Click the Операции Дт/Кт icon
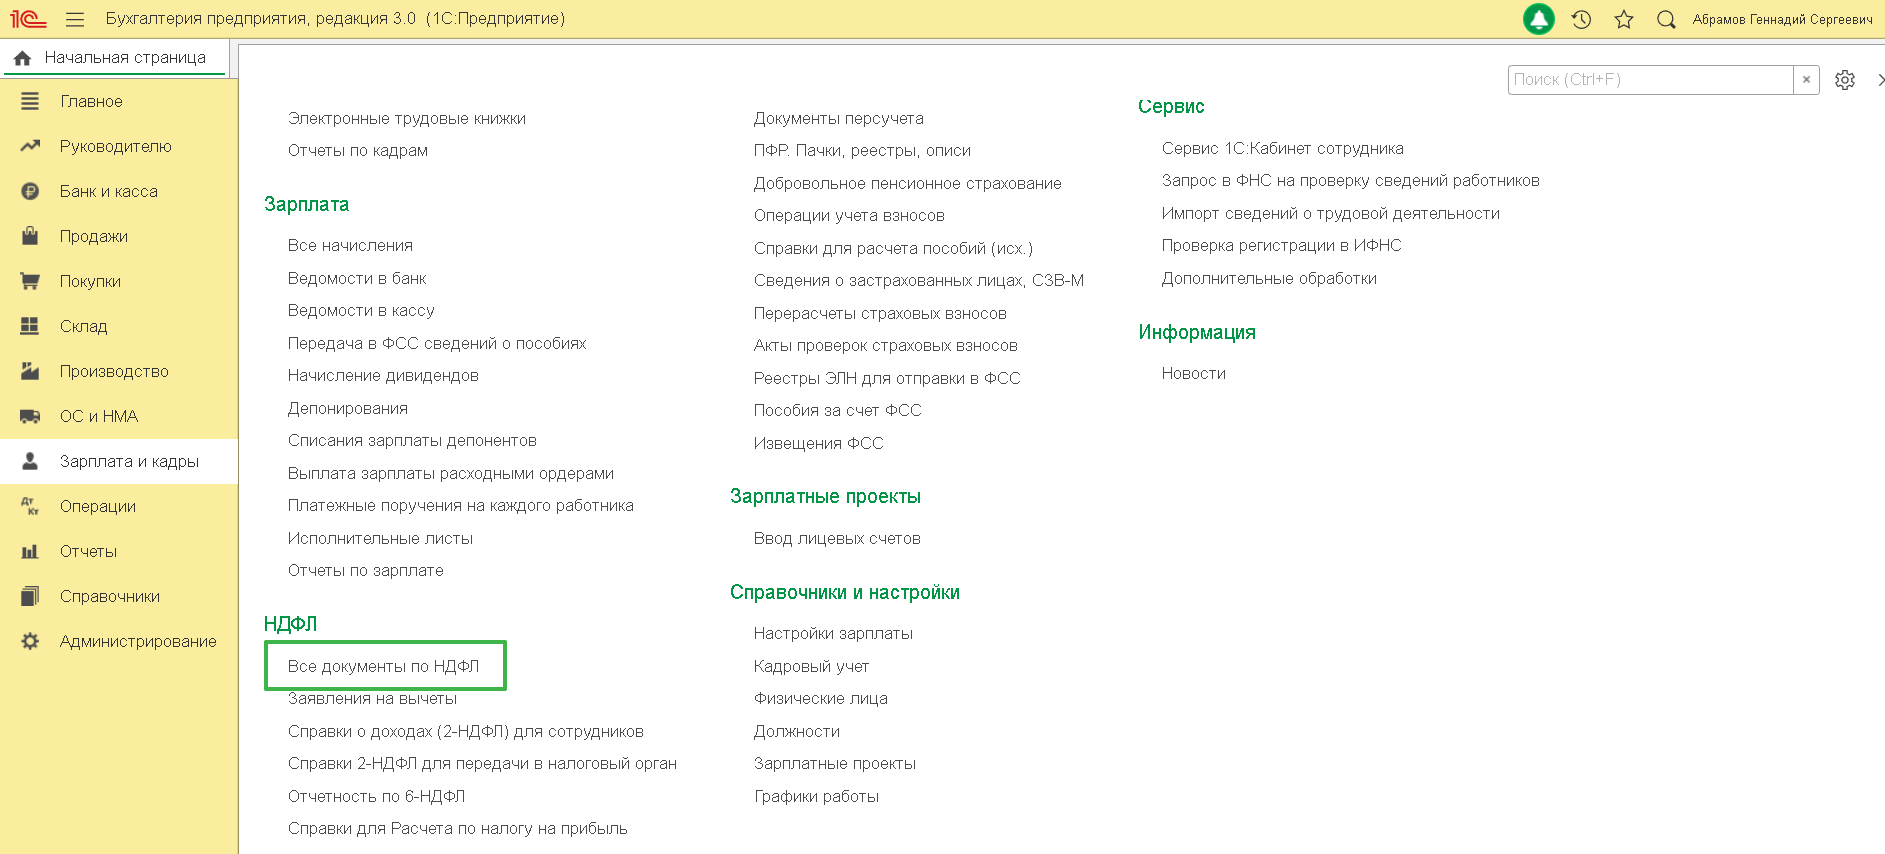 pos(30,506)
